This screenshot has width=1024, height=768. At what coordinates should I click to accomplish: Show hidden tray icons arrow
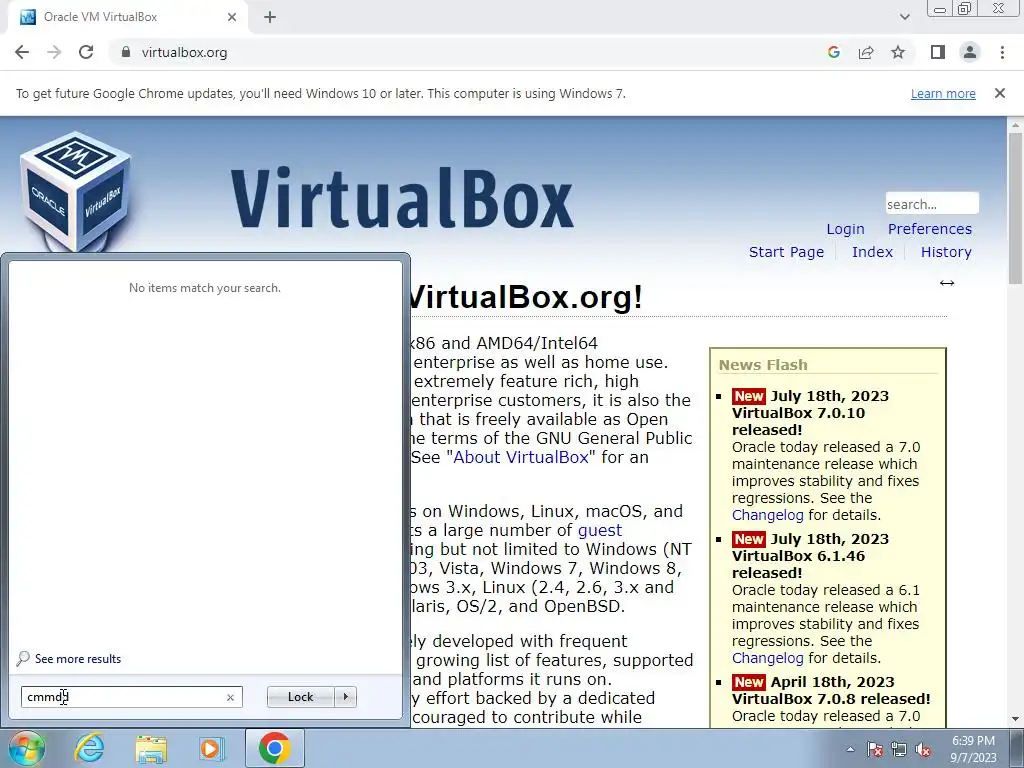(850, 749)
